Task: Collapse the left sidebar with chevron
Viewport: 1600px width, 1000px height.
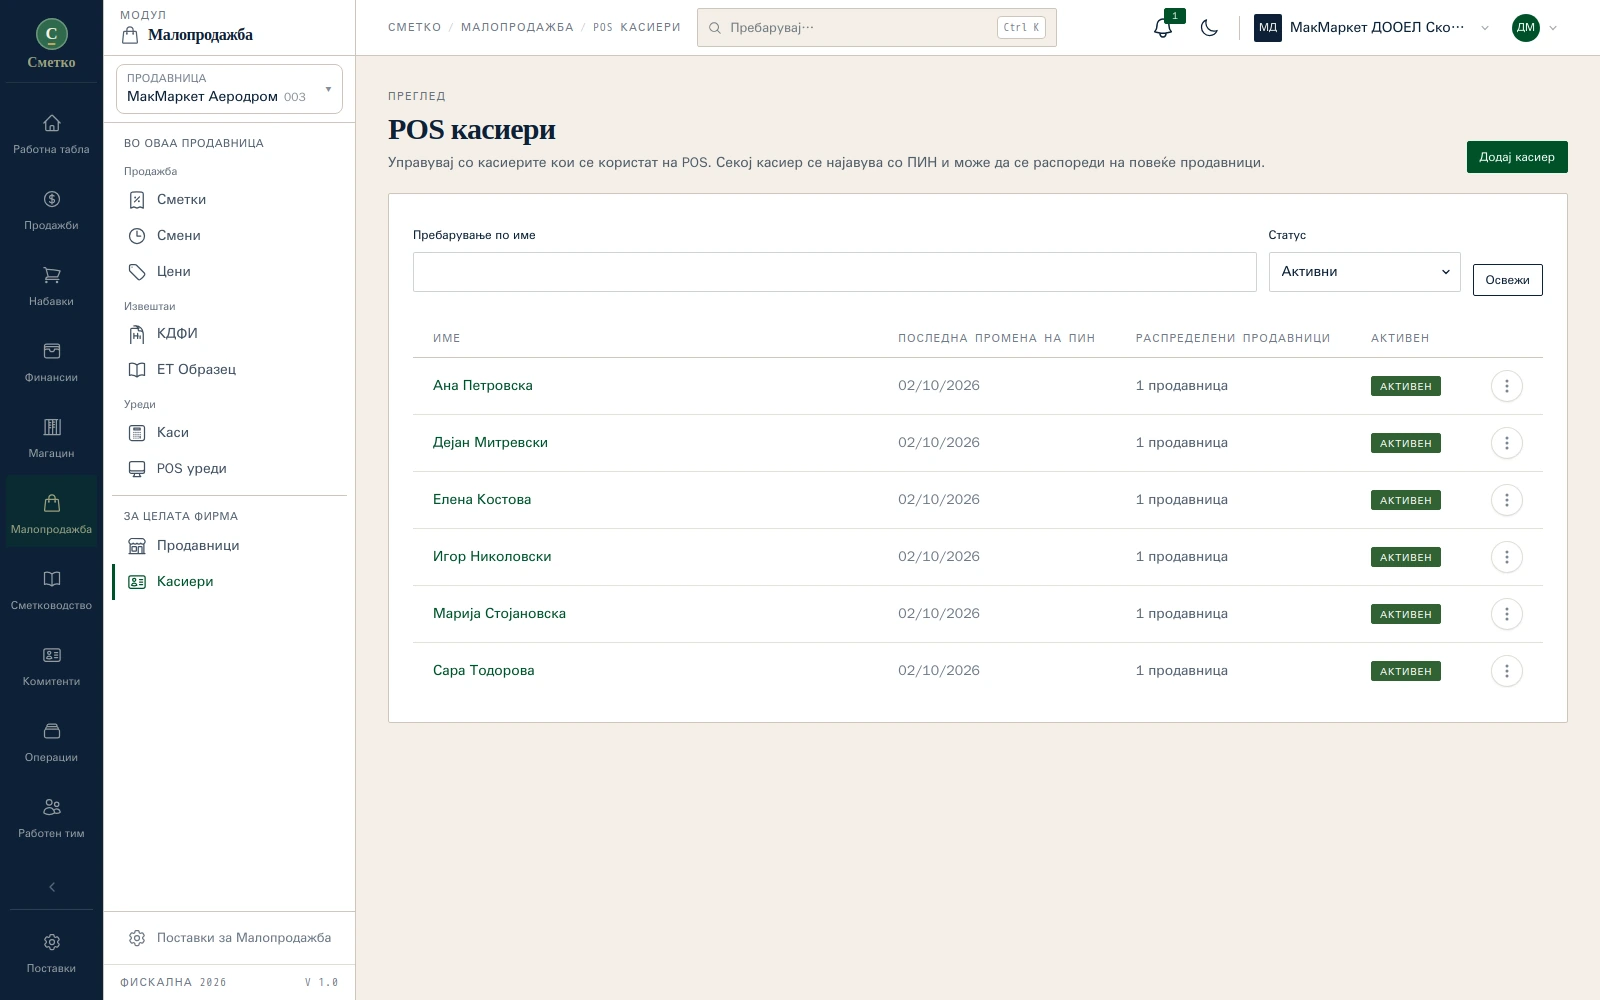Action: (52, 887)
